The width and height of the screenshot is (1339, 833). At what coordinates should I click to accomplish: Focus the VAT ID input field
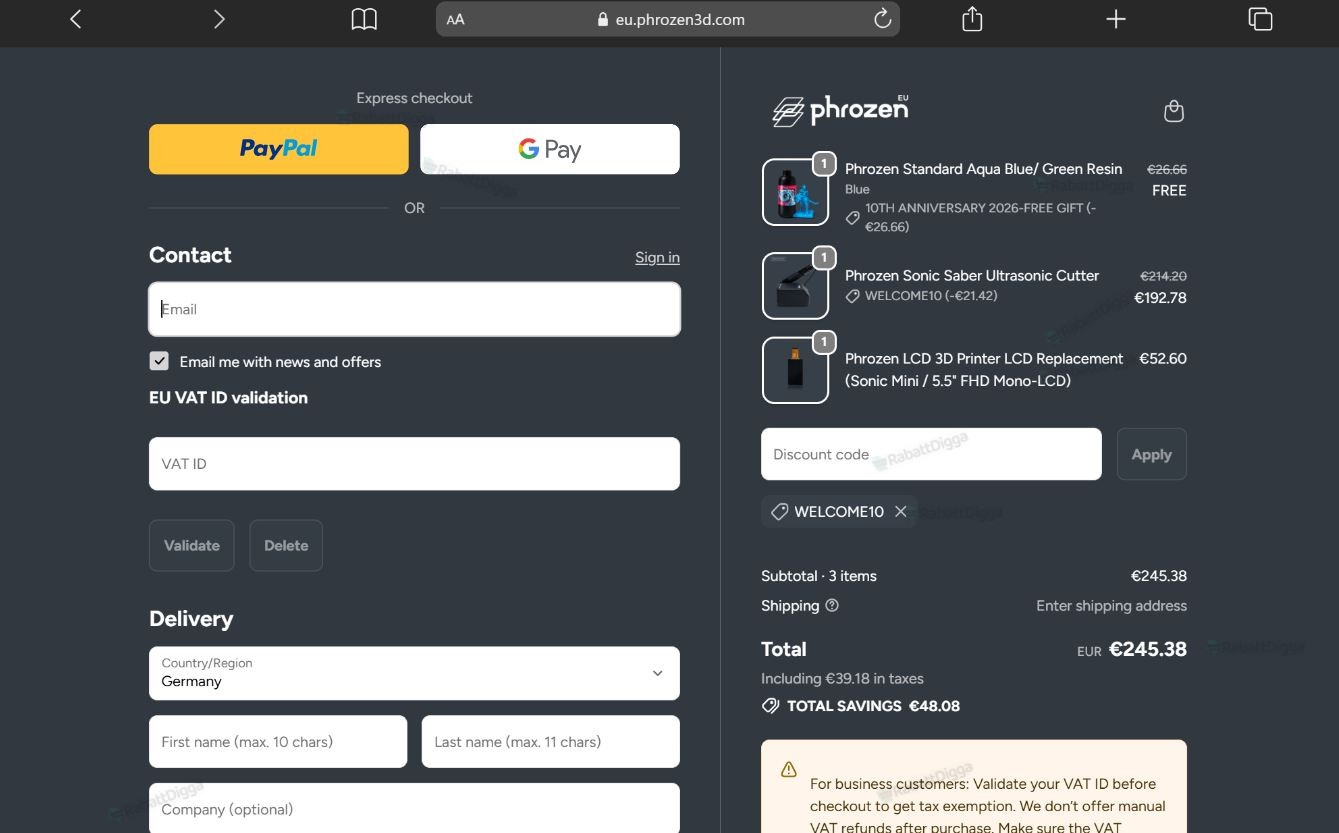(x=414, y=463)
